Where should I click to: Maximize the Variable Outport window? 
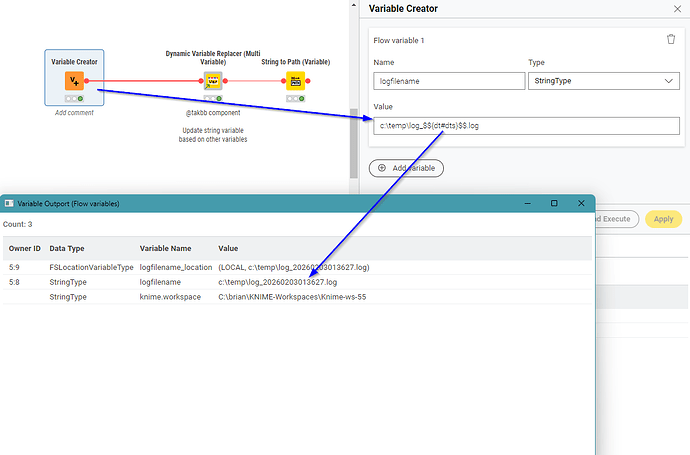554,203
